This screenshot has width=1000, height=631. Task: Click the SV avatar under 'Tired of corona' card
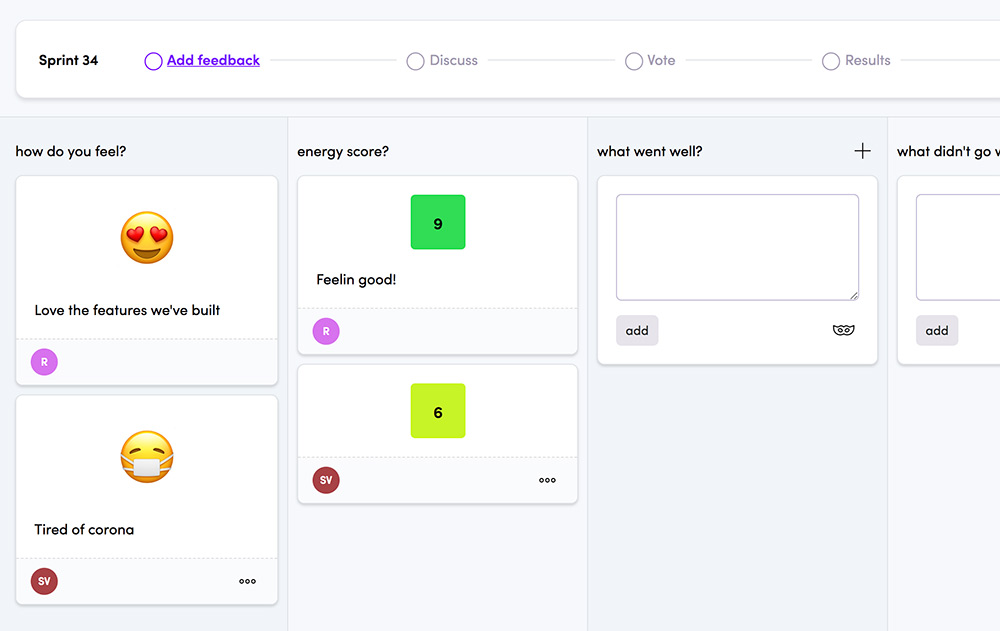(44, 581)
